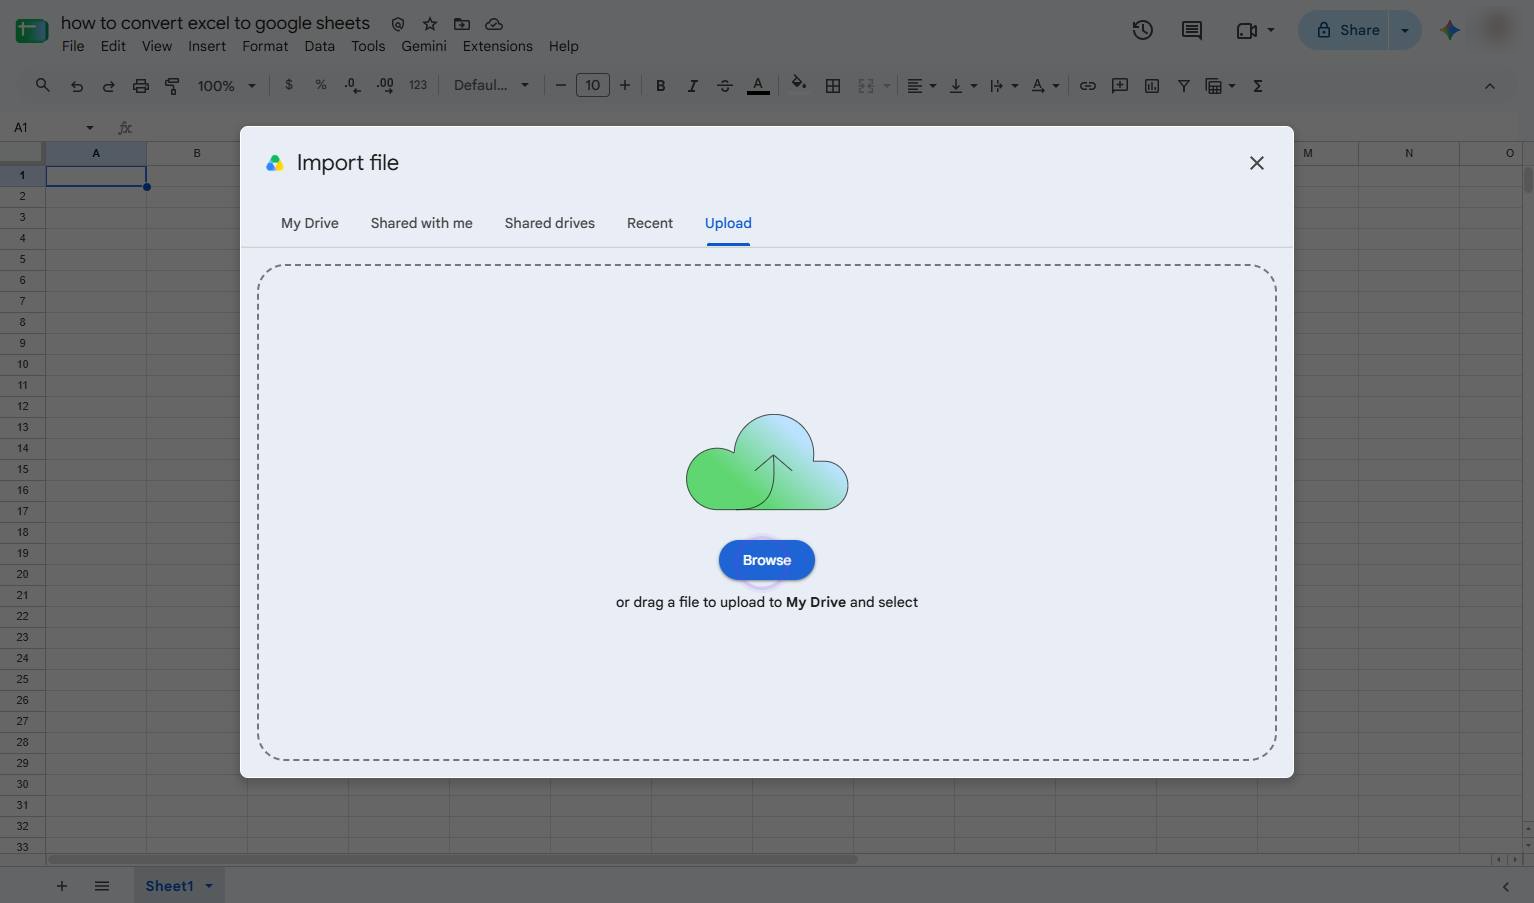This screenshot has height=903, width=1534.
Task: Click the search menus magnifier icon
Action: pyautogui.click(x=43, y=86)
